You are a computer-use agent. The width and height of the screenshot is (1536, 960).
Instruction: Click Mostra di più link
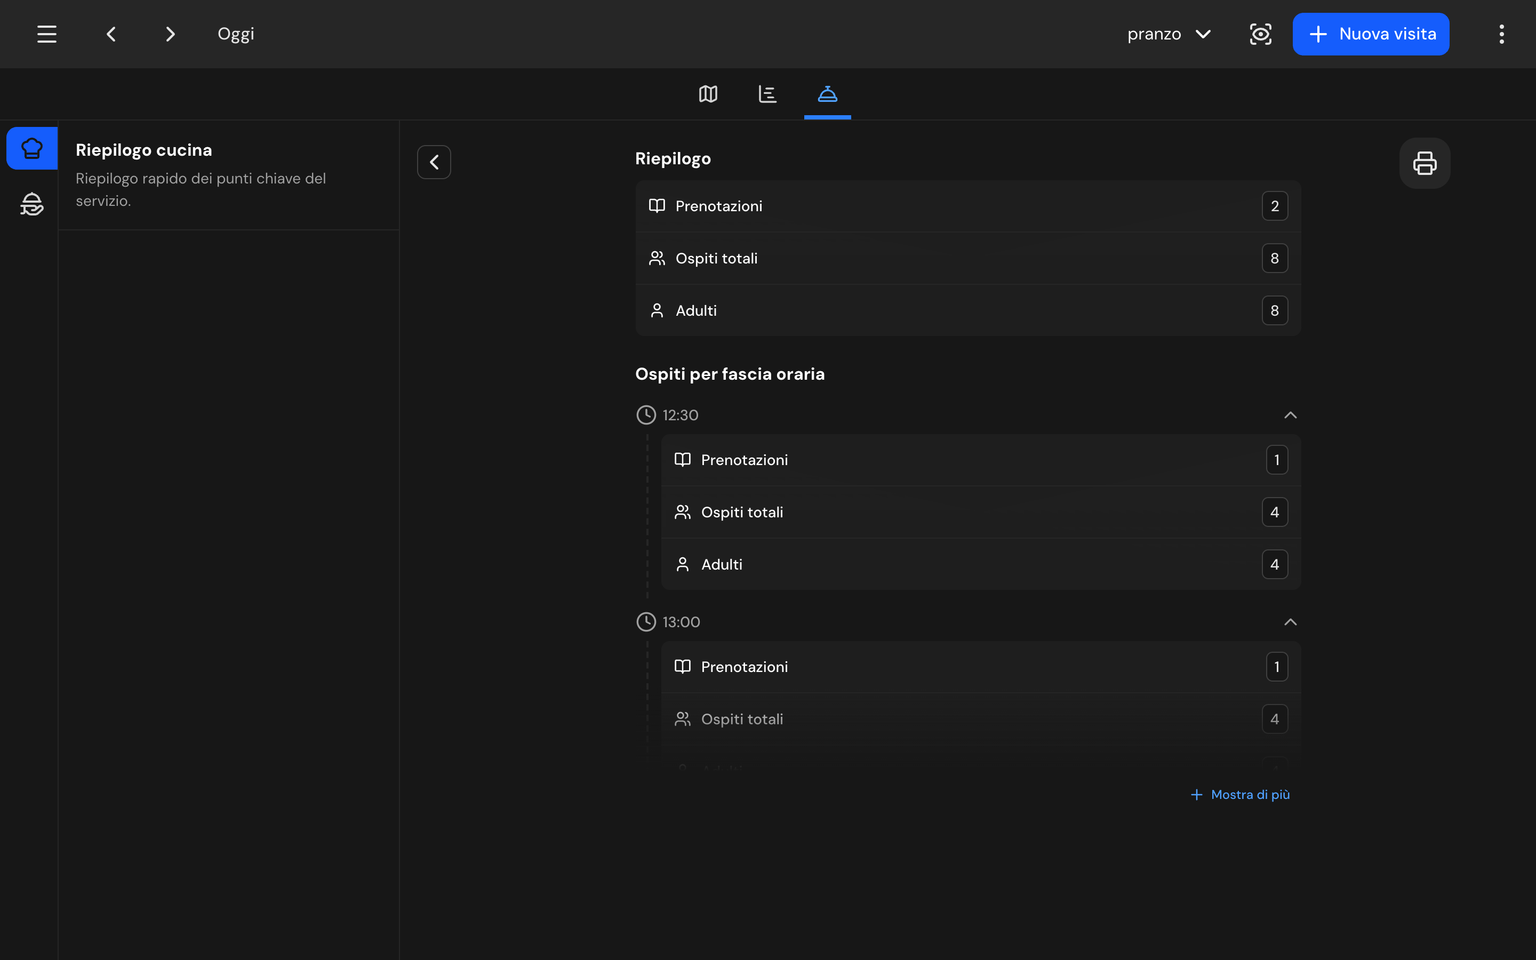click(1240, 795)
